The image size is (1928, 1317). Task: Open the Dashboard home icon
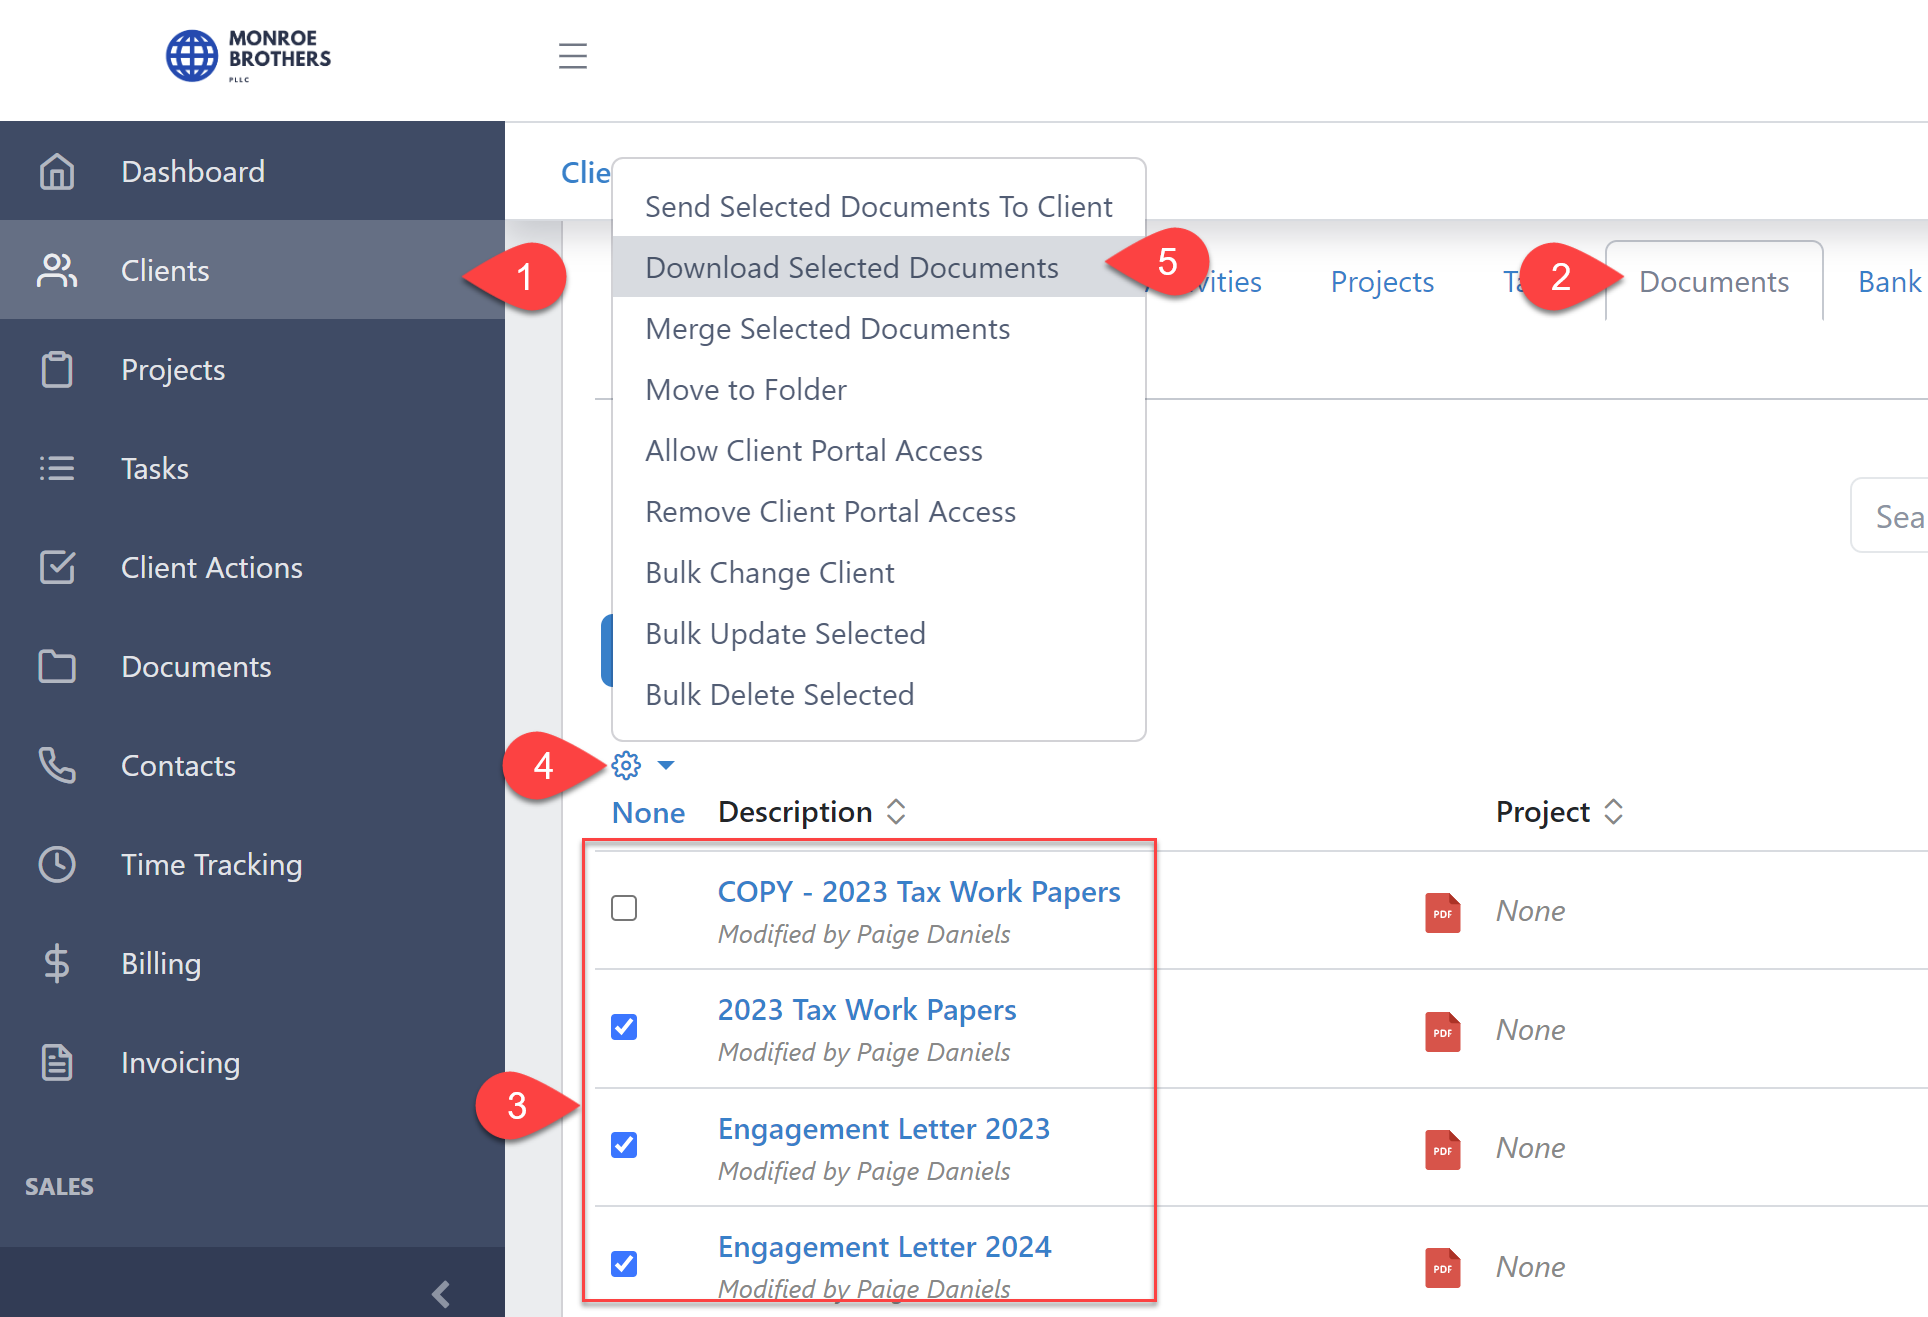click(57, 171)
